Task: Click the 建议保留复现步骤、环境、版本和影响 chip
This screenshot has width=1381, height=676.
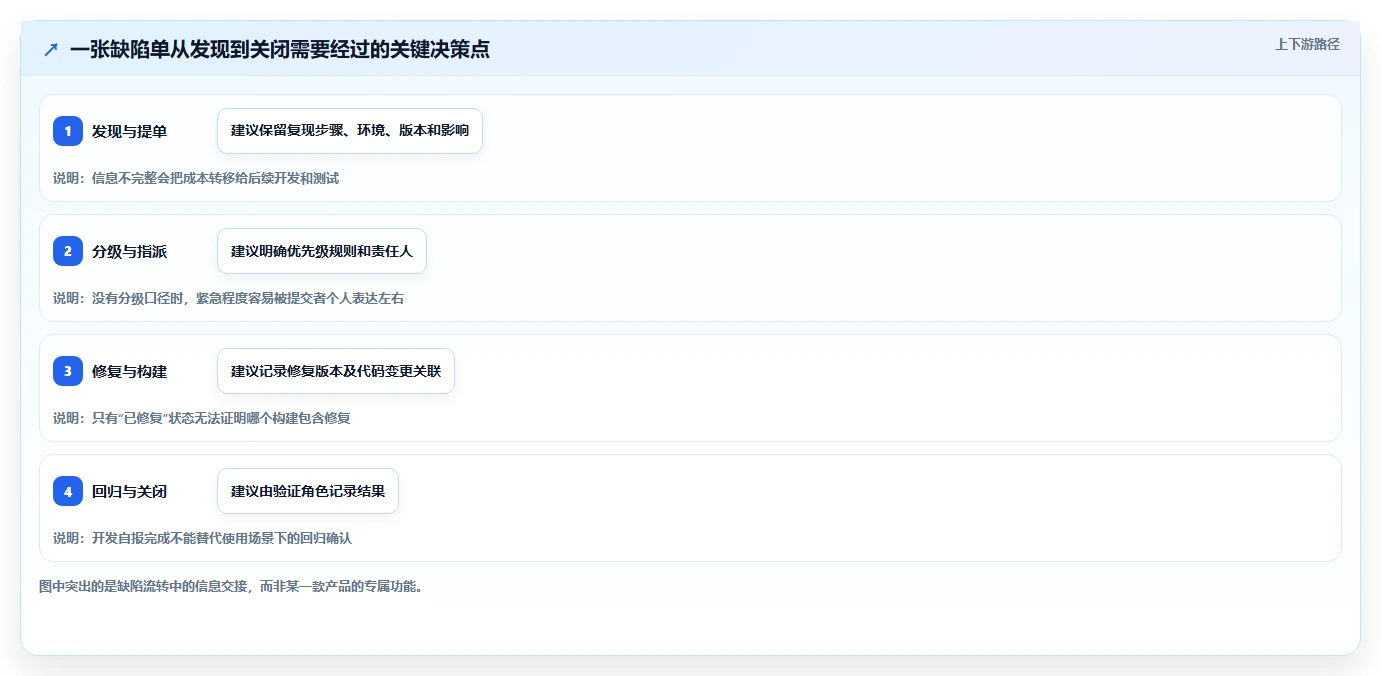Action: pos(350,131)
